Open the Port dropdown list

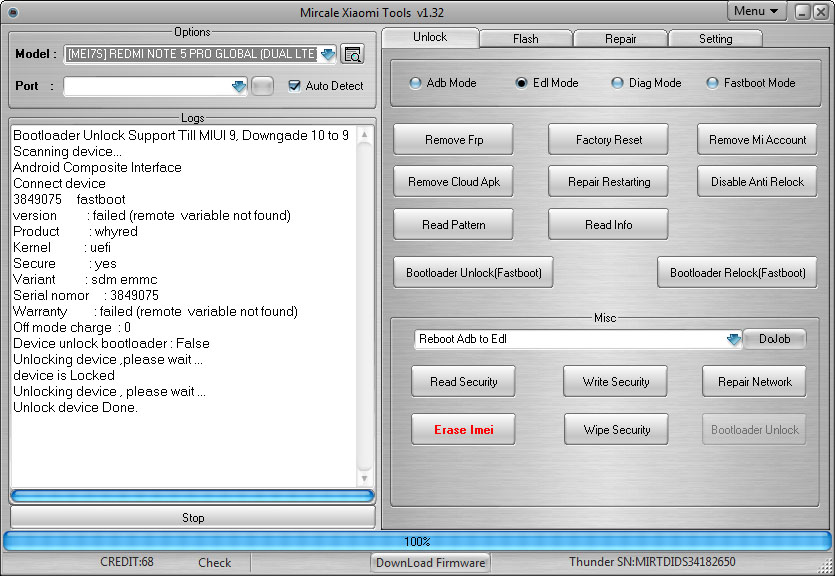tap(239, 86)
